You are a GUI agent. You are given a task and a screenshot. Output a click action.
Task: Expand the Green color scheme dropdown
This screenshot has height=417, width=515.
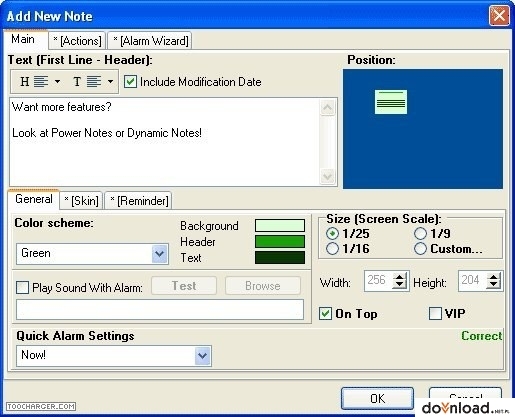(159, 254)
